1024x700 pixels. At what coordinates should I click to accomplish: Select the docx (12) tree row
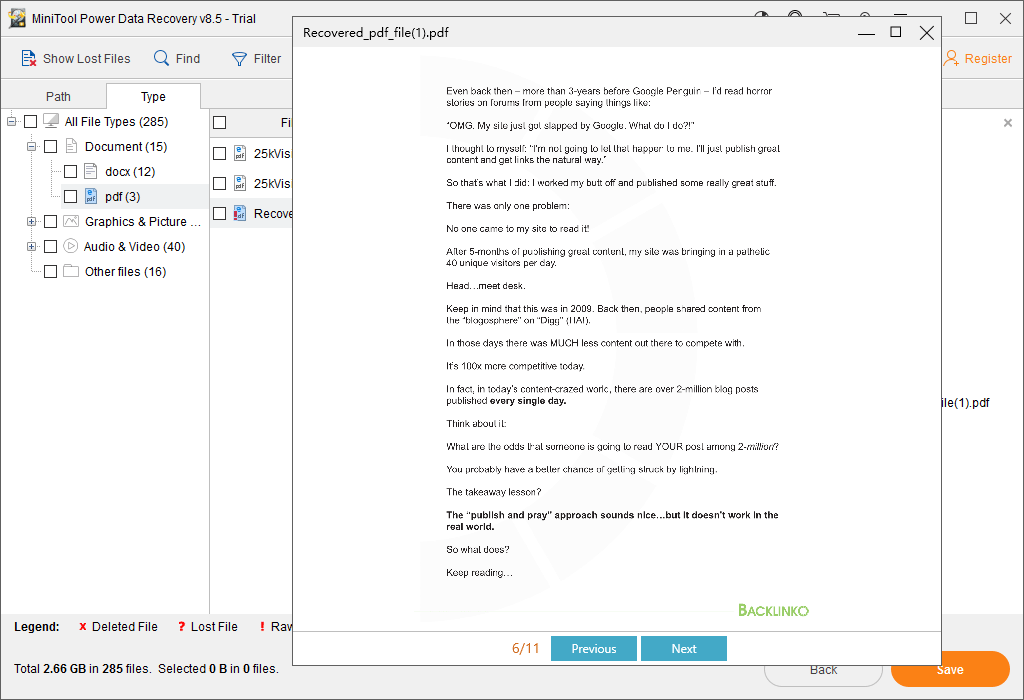click(130, 172)
